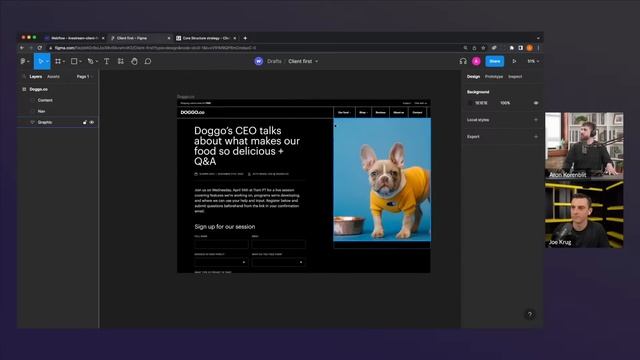The image size is (640, 360).
Task: Open the browser extensions puzzle icon
Action: pos(511,48)
